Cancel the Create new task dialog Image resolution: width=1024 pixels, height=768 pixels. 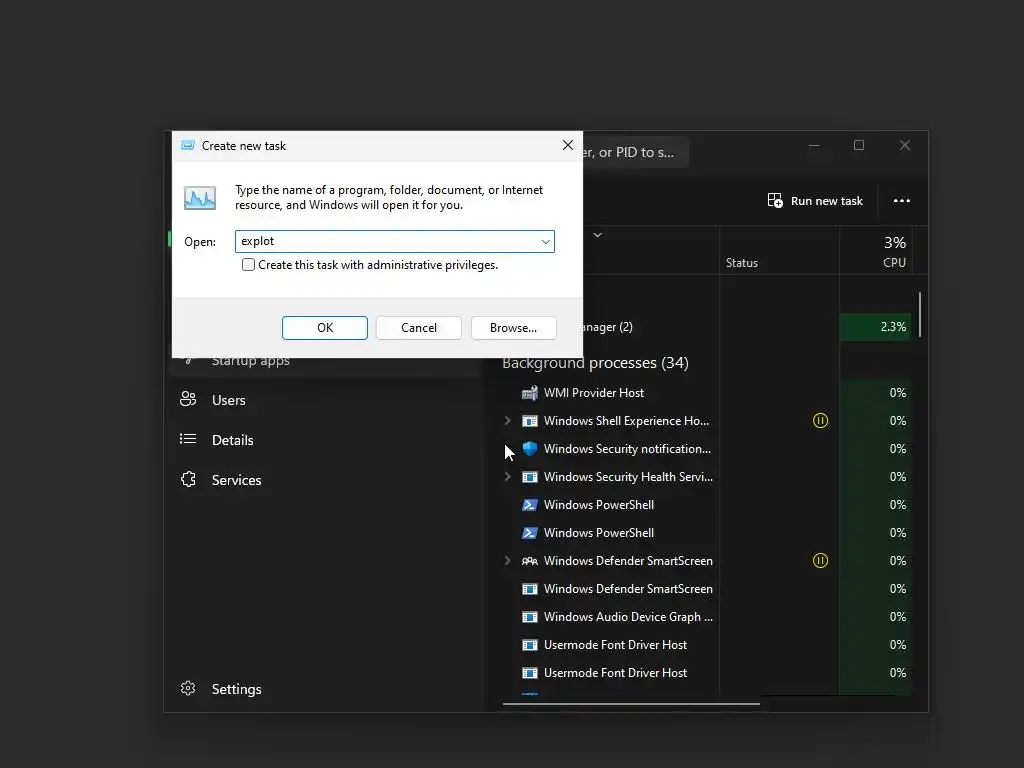click(419, 328)
